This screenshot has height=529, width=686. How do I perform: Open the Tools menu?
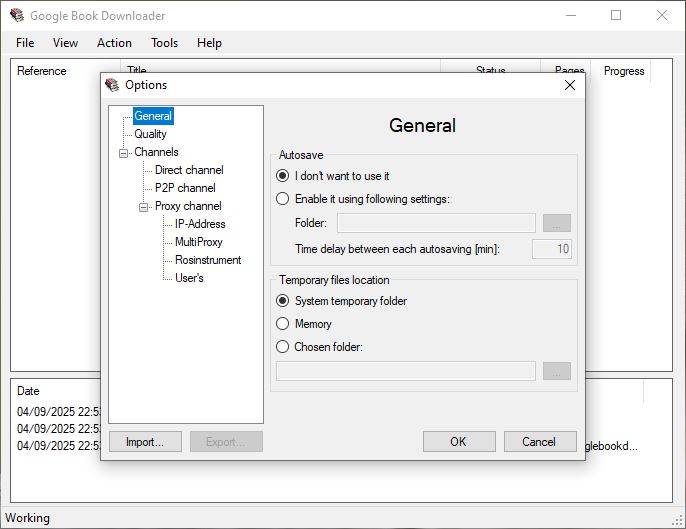(164, 43)
